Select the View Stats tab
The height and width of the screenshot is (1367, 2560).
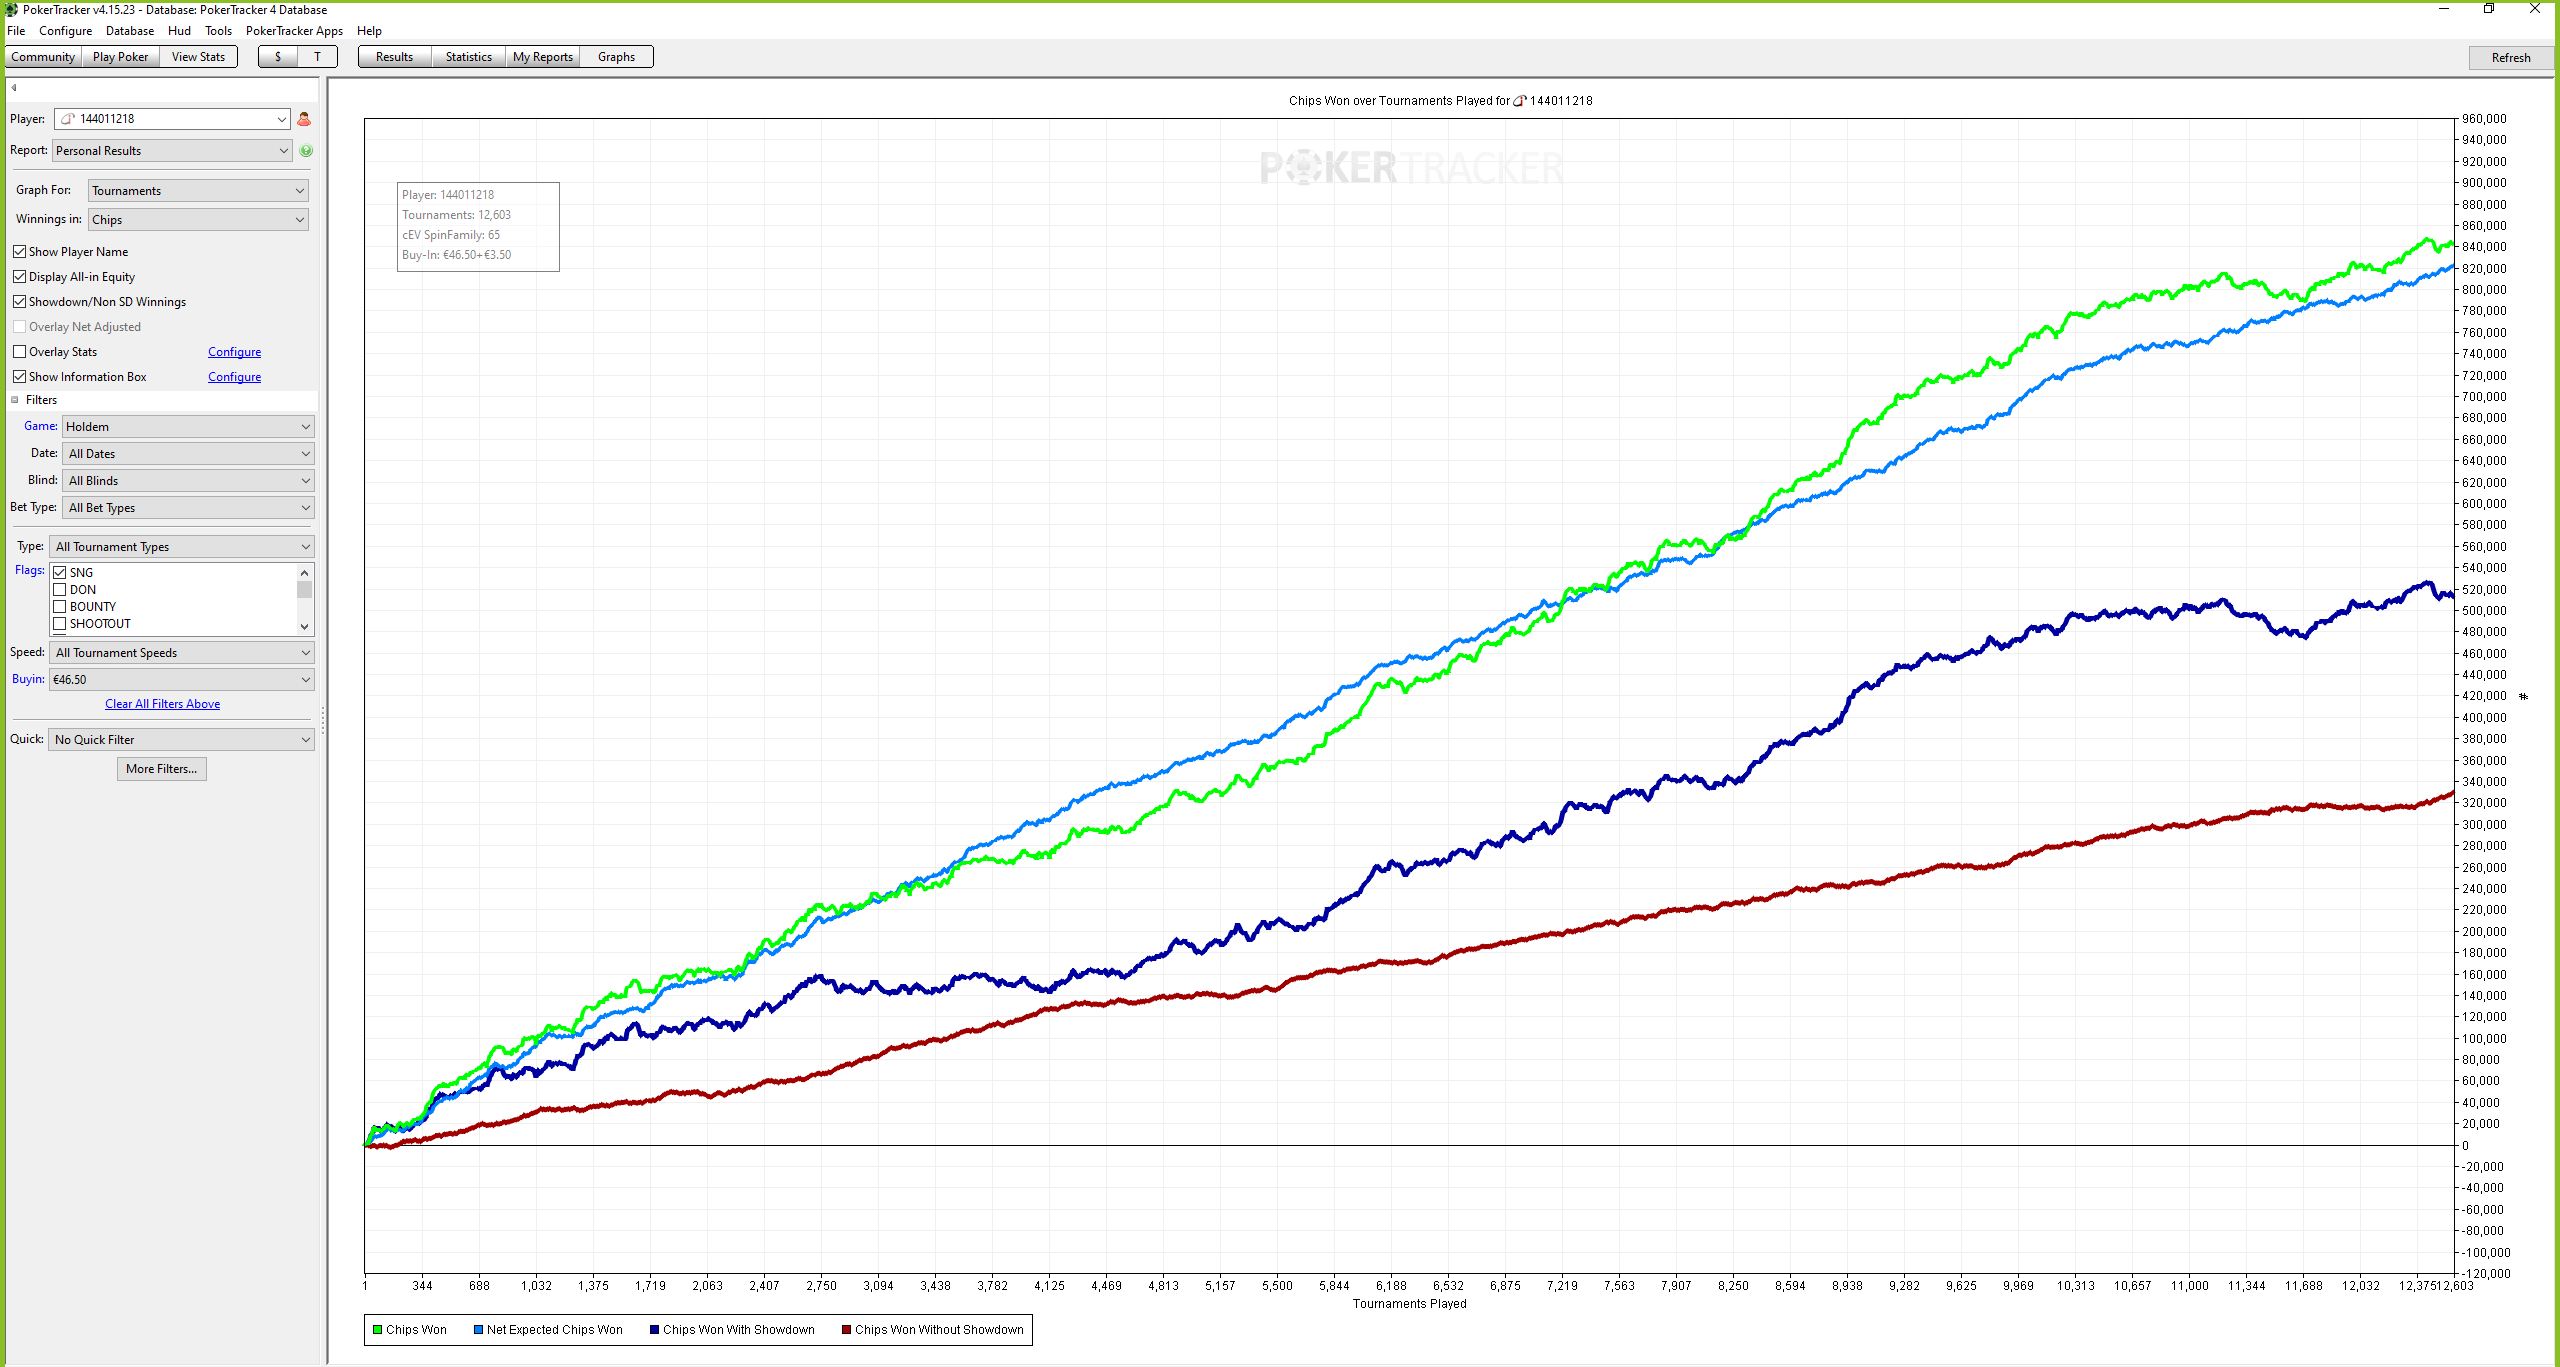198,57
